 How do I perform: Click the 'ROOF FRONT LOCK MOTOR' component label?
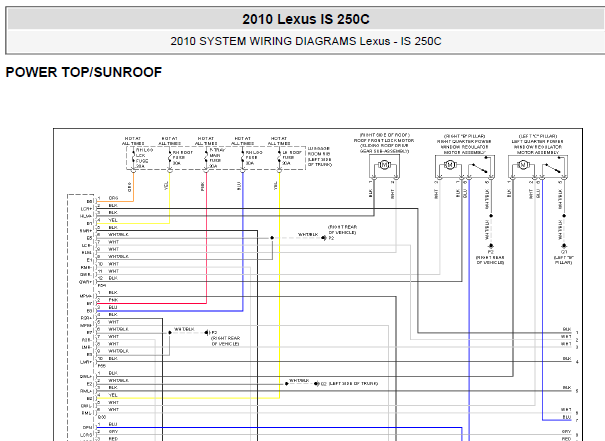click(384, 141)
